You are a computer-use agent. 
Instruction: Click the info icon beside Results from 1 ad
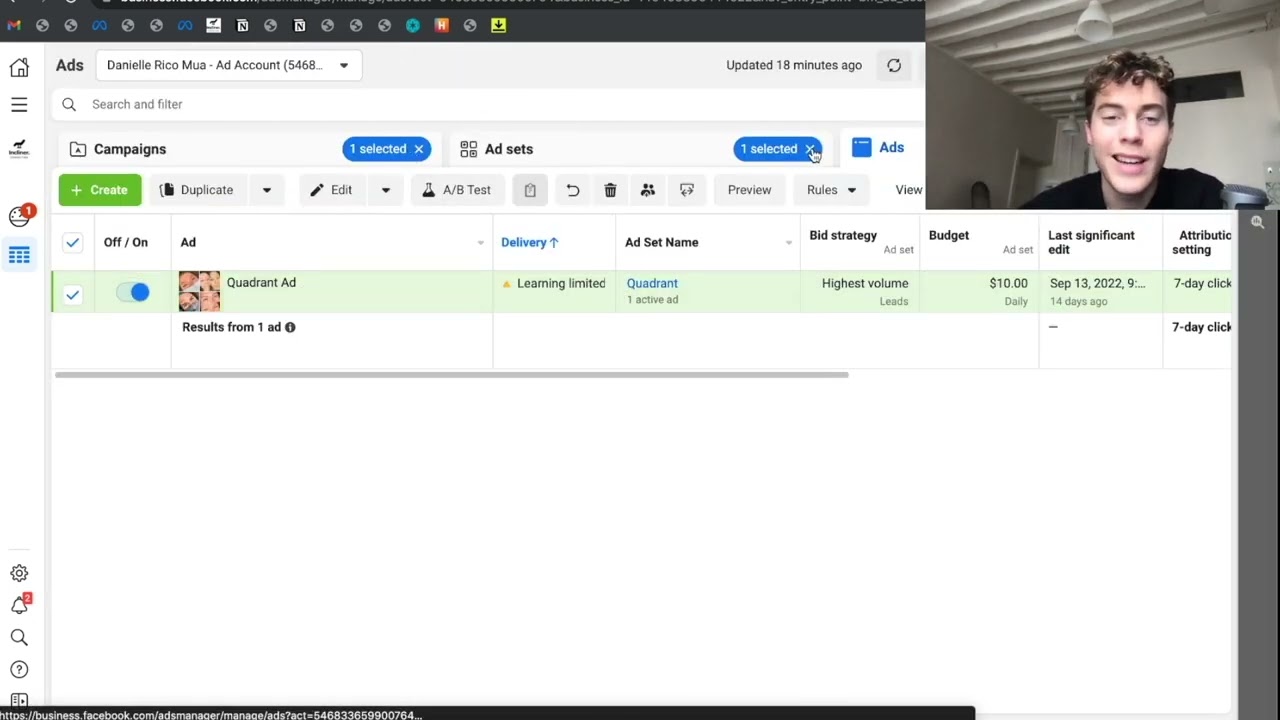tap(290, 327)
